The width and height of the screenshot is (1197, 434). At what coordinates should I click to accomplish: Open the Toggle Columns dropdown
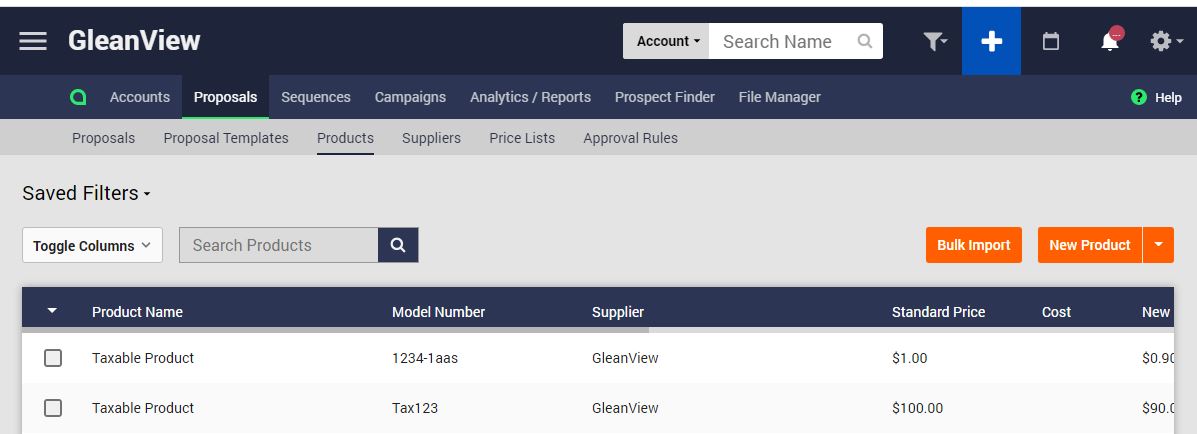click(x=92, y=246)
